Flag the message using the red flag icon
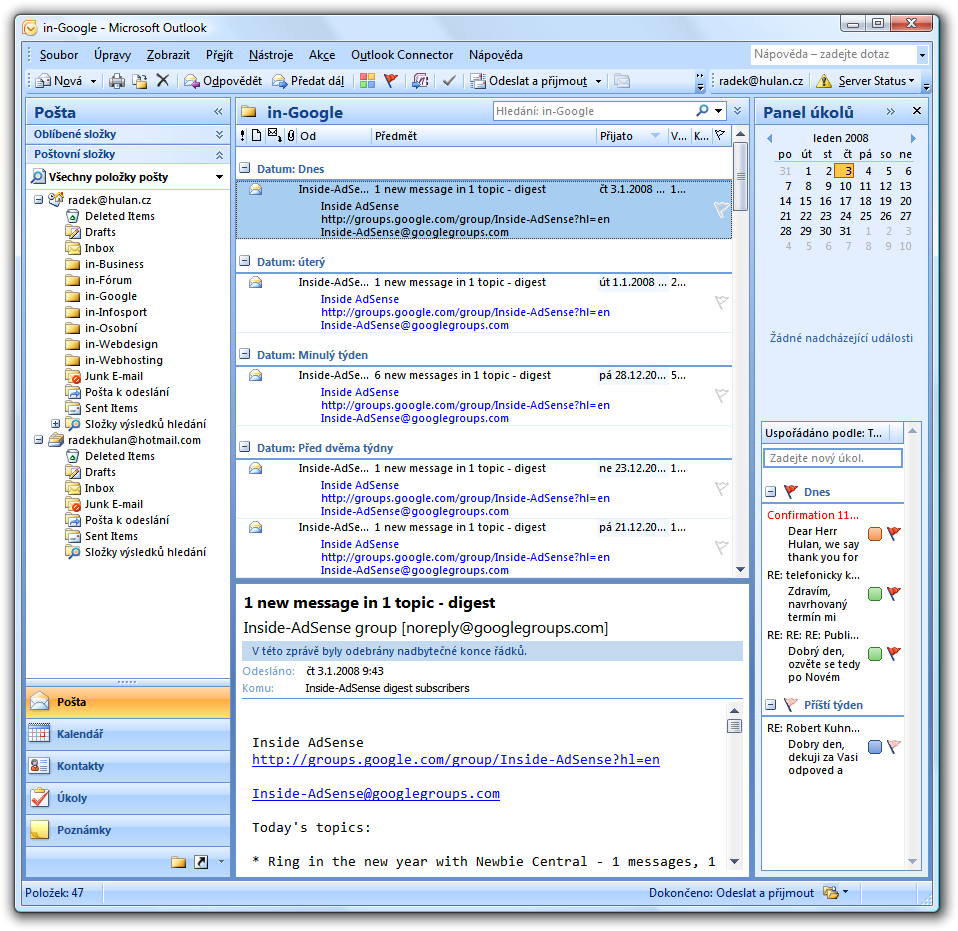The width and height of the screenshot is (958, 931). (392, 80)
